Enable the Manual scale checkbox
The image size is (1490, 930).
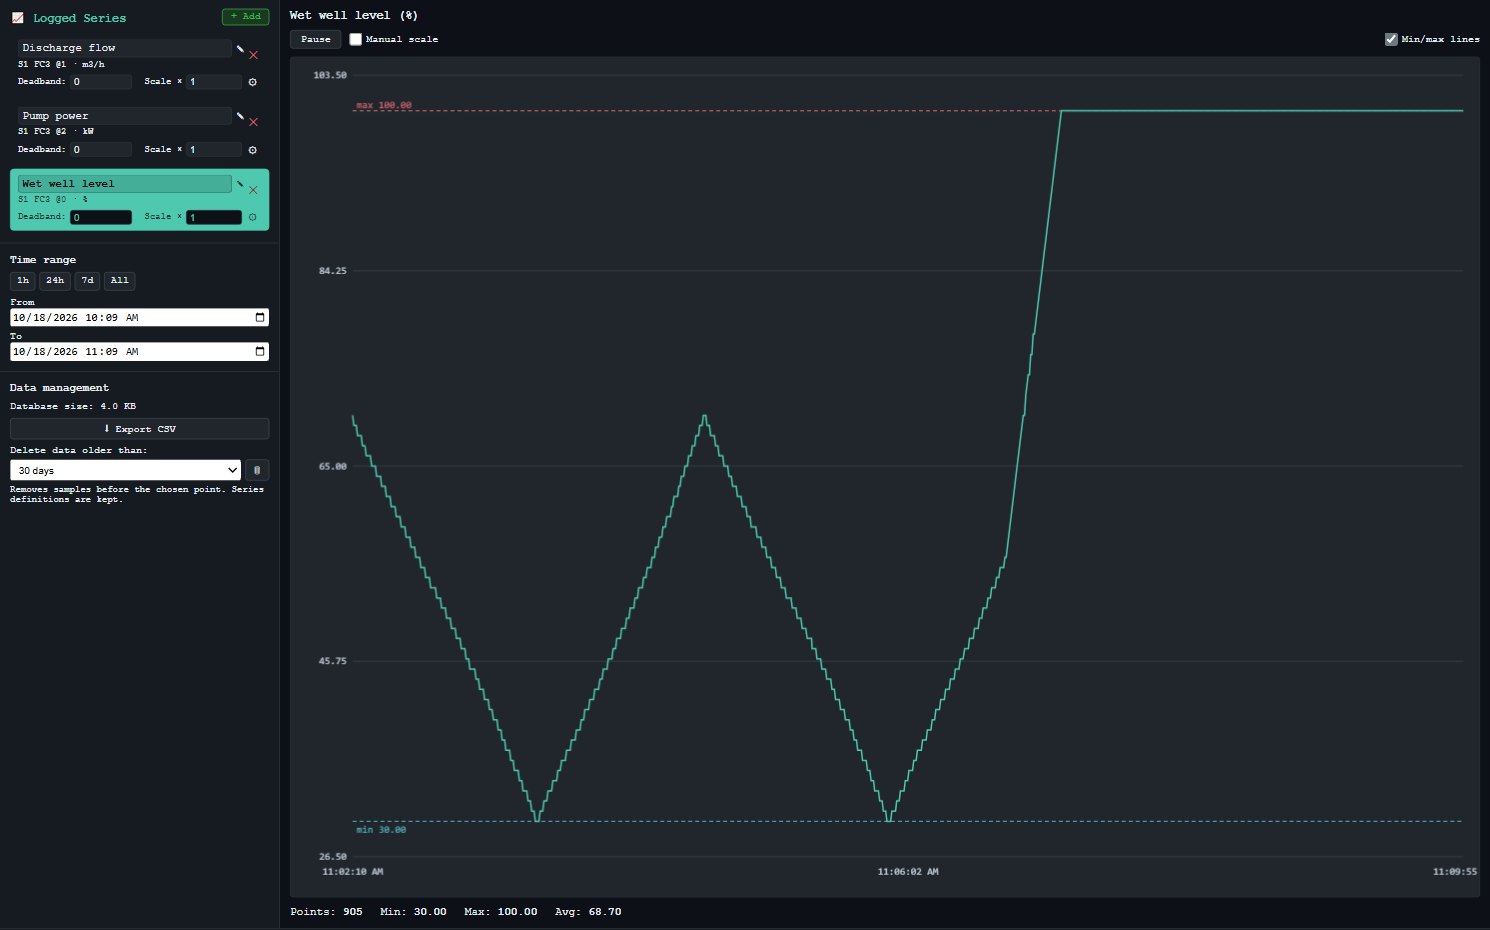pyautogui.click(x=355, y=39)
